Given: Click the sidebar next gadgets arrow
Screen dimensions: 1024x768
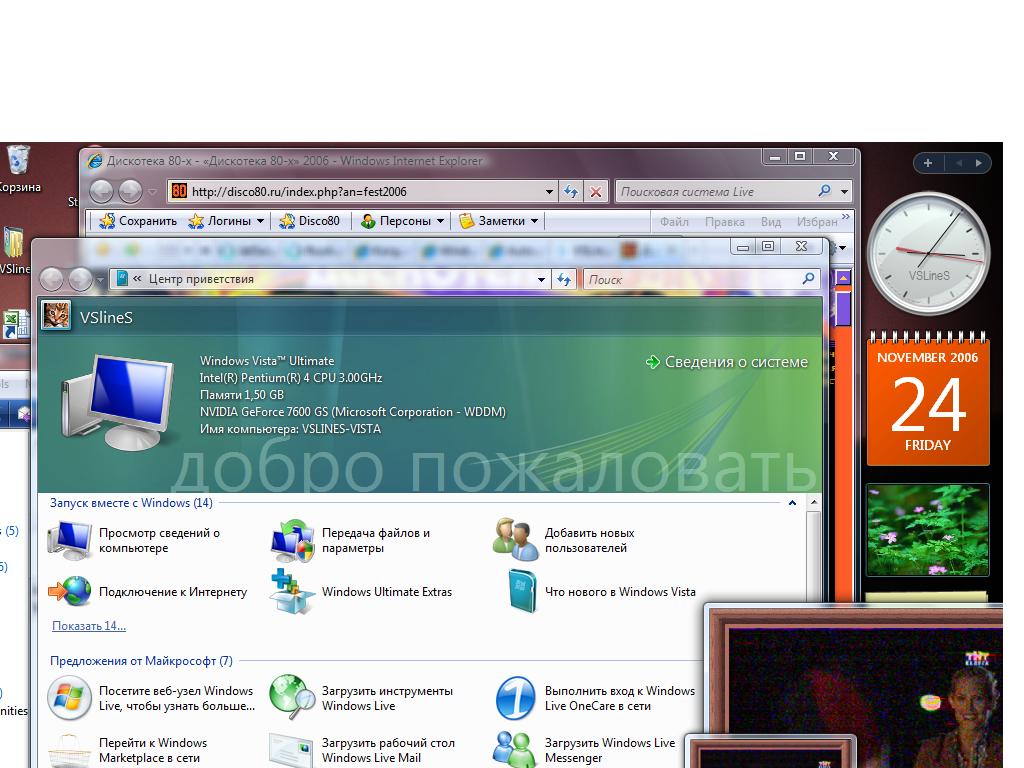Looking at the screenshot, I should [978, 163].
